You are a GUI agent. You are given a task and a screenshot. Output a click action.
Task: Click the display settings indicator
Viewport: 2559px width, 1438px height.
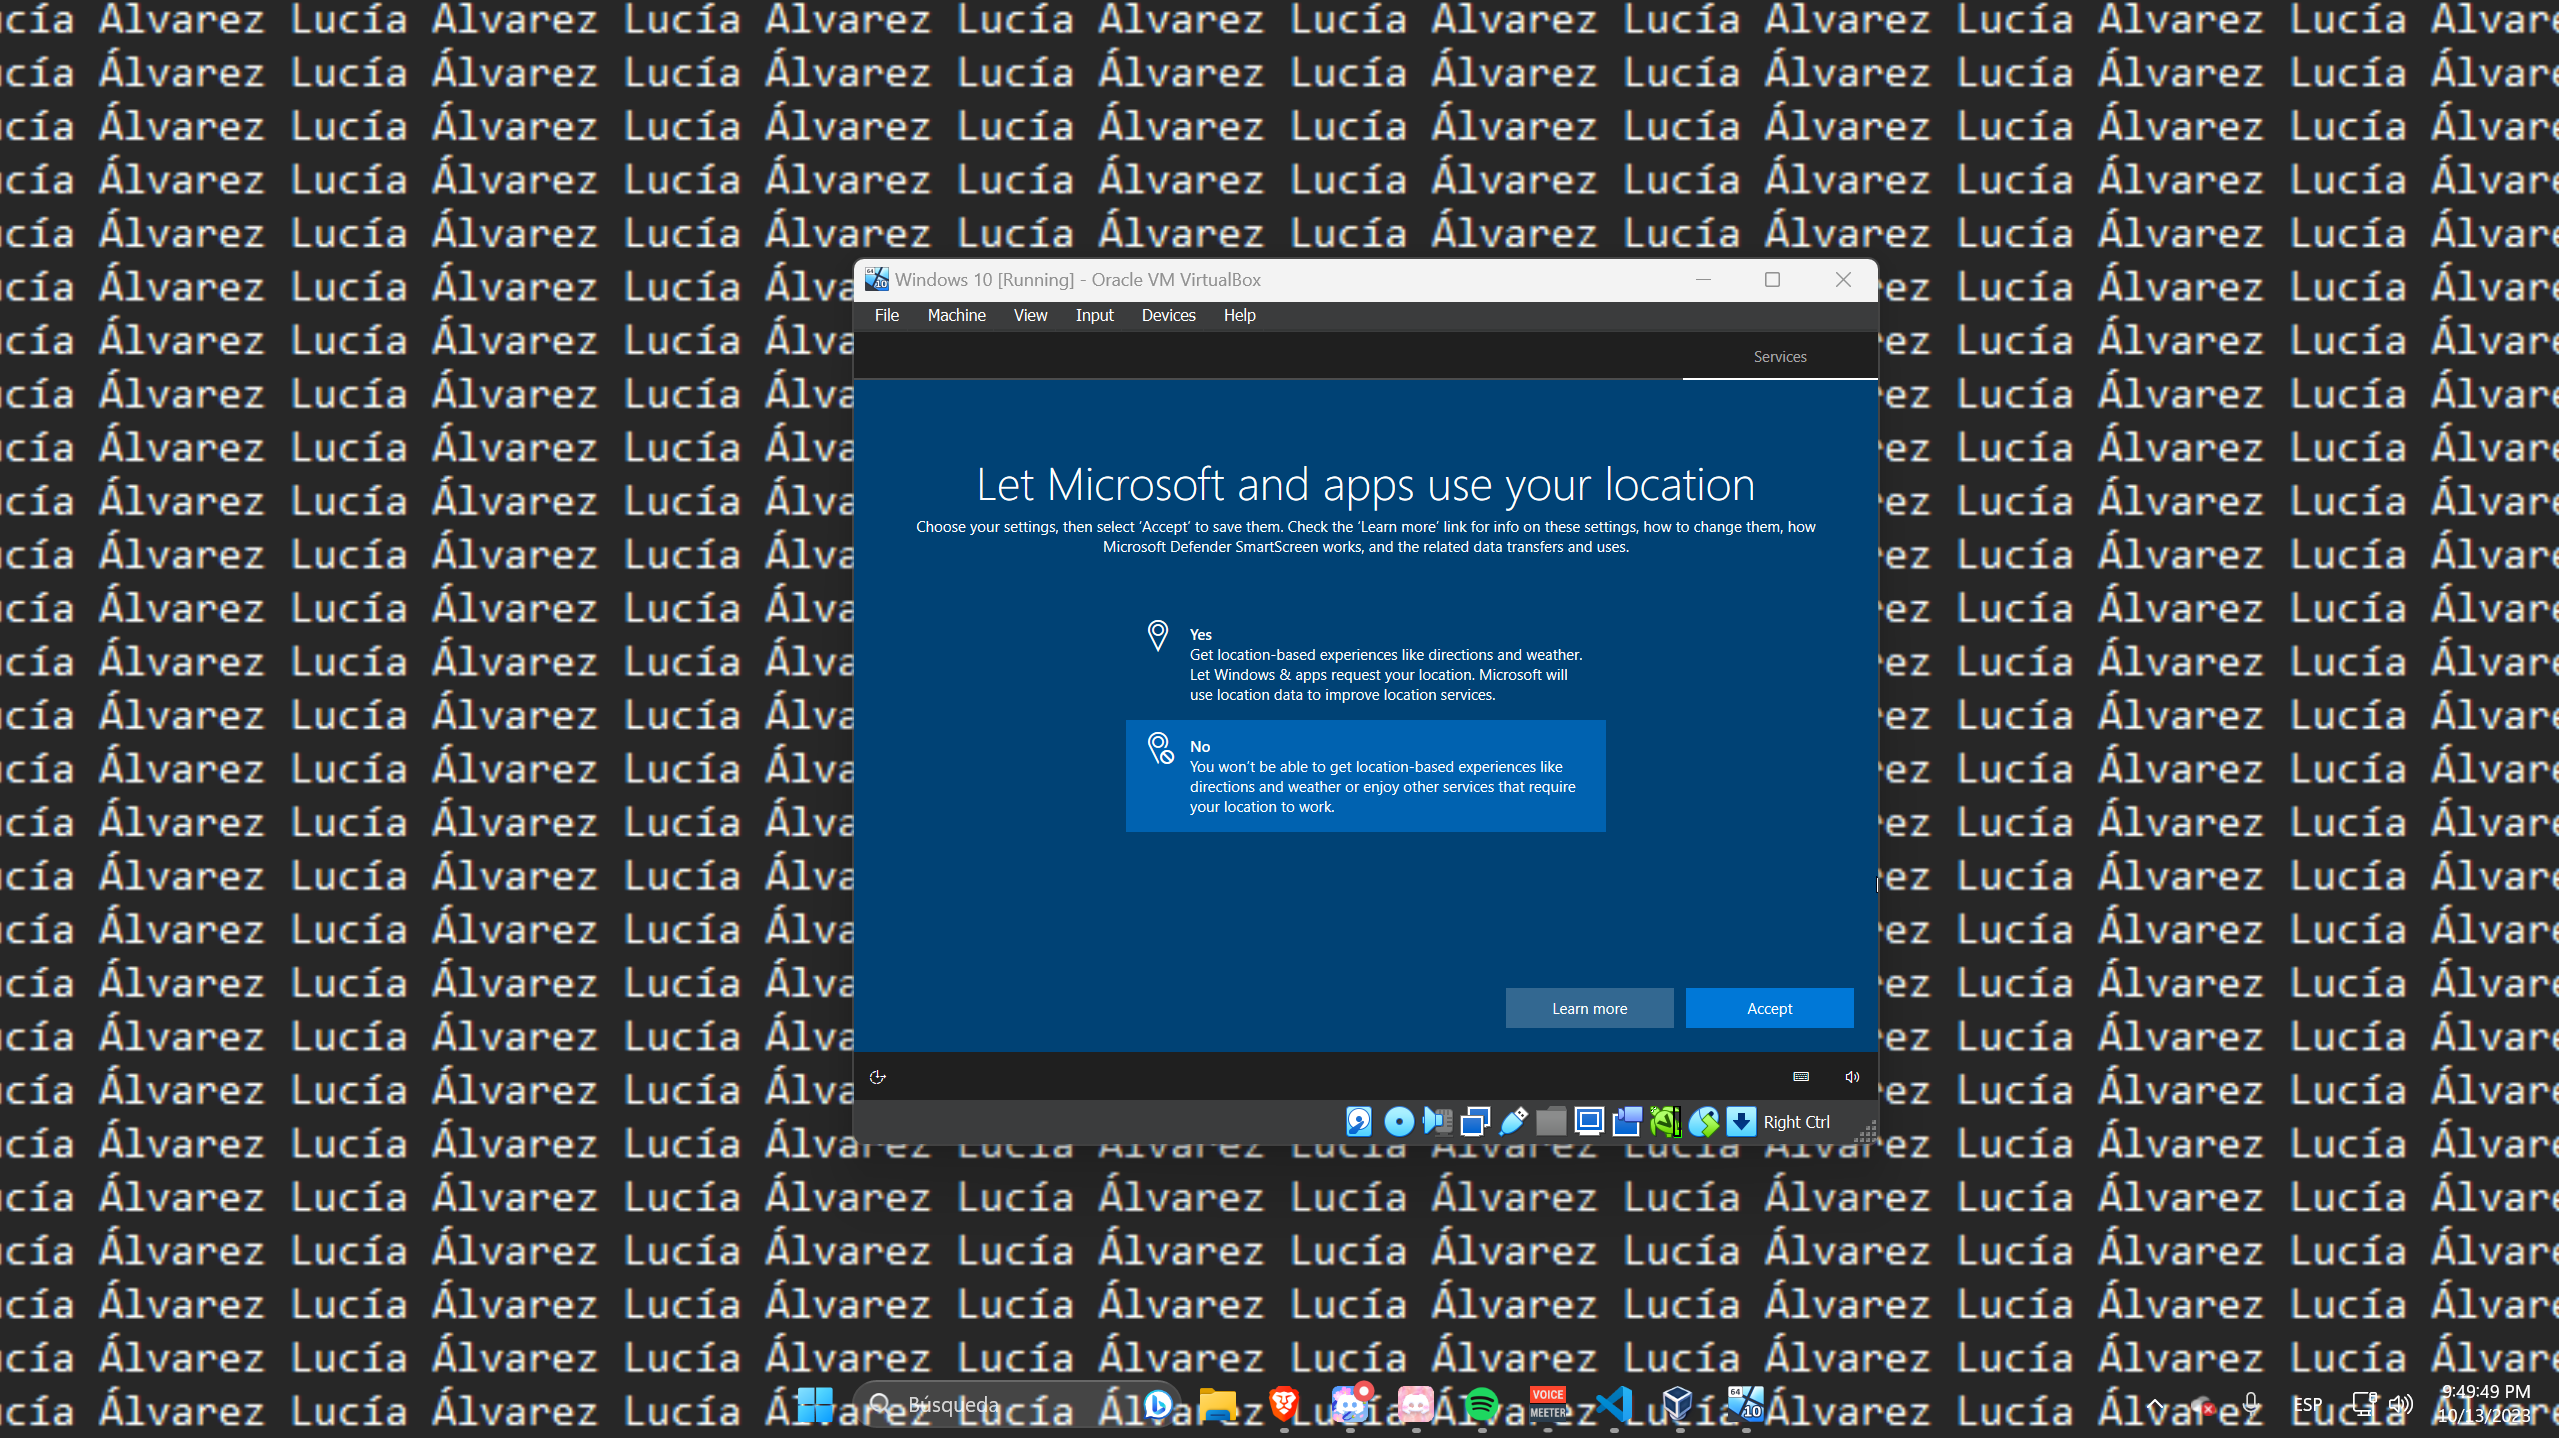pos(1589,1122)
